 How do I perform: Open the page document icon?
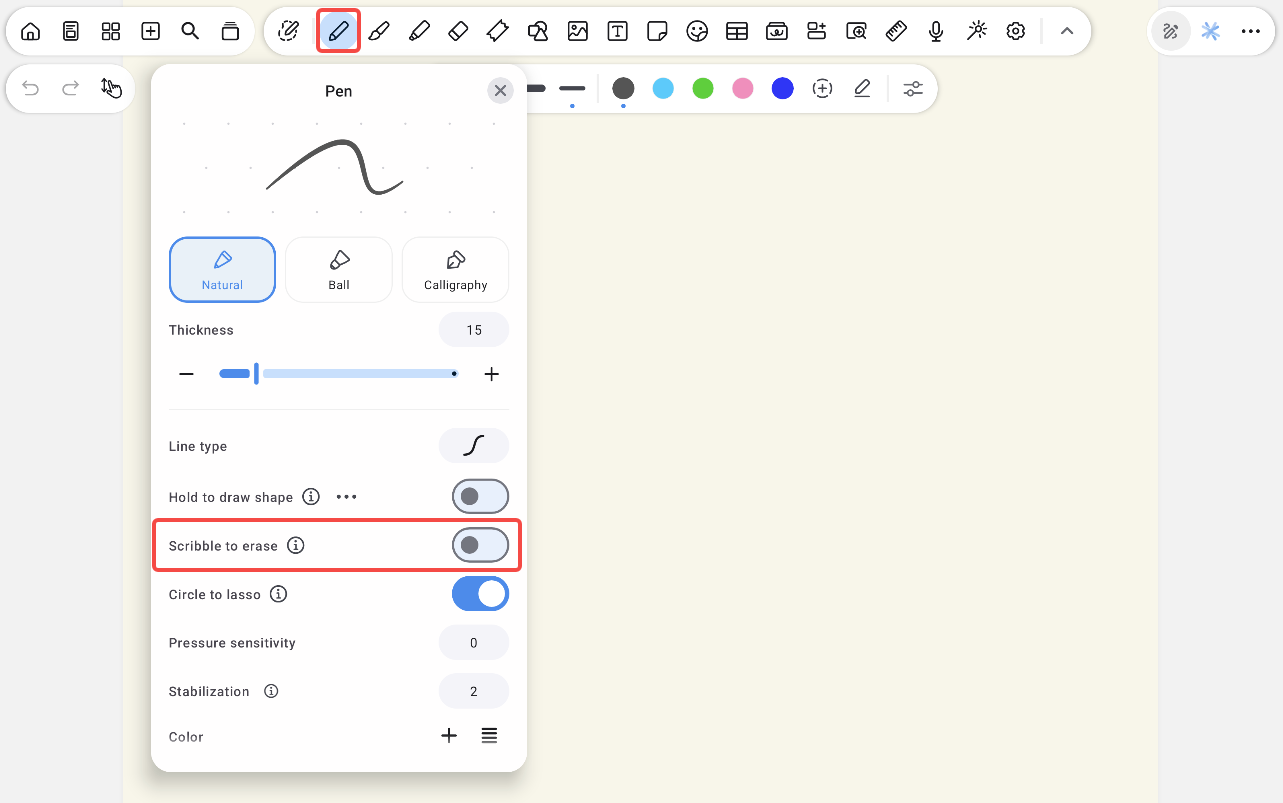(71, 31)
